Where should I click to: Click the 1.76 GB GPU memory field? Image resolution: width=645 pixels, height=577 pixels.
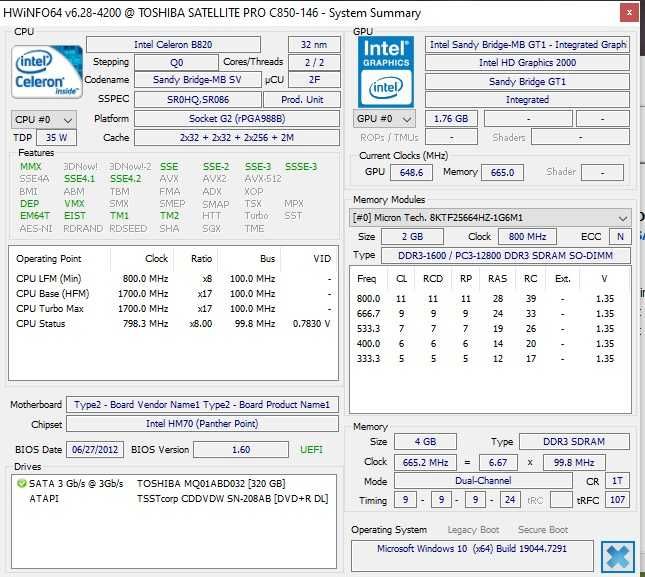tap(451, 118)
